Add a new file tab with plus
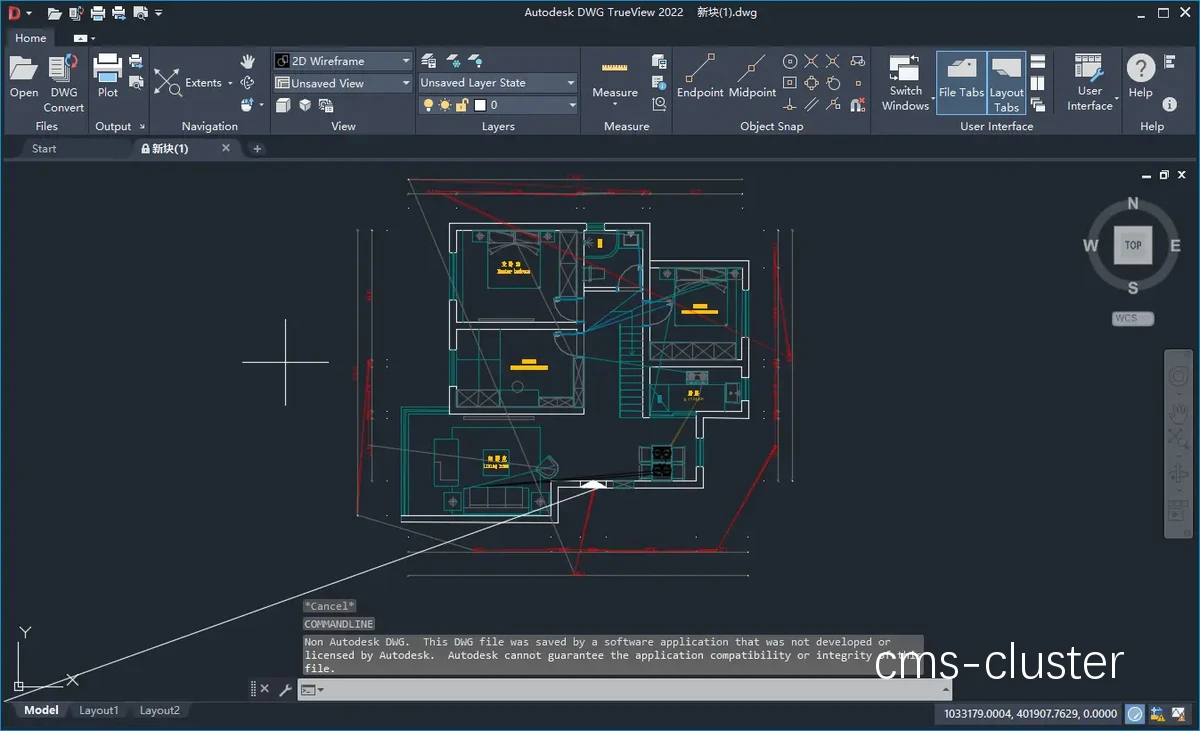 pyautogui.click(x=257, y=149)
